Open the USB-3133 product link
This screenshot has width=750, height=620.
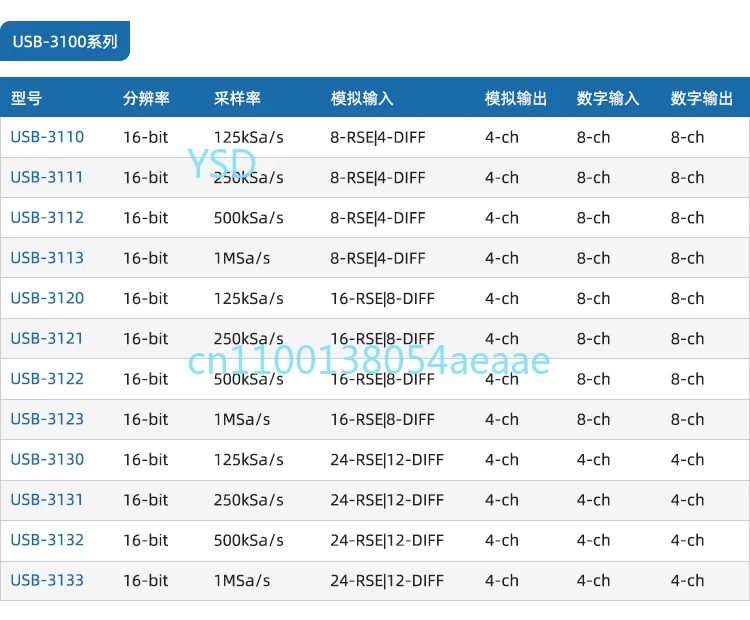click(x=47, y=580)
